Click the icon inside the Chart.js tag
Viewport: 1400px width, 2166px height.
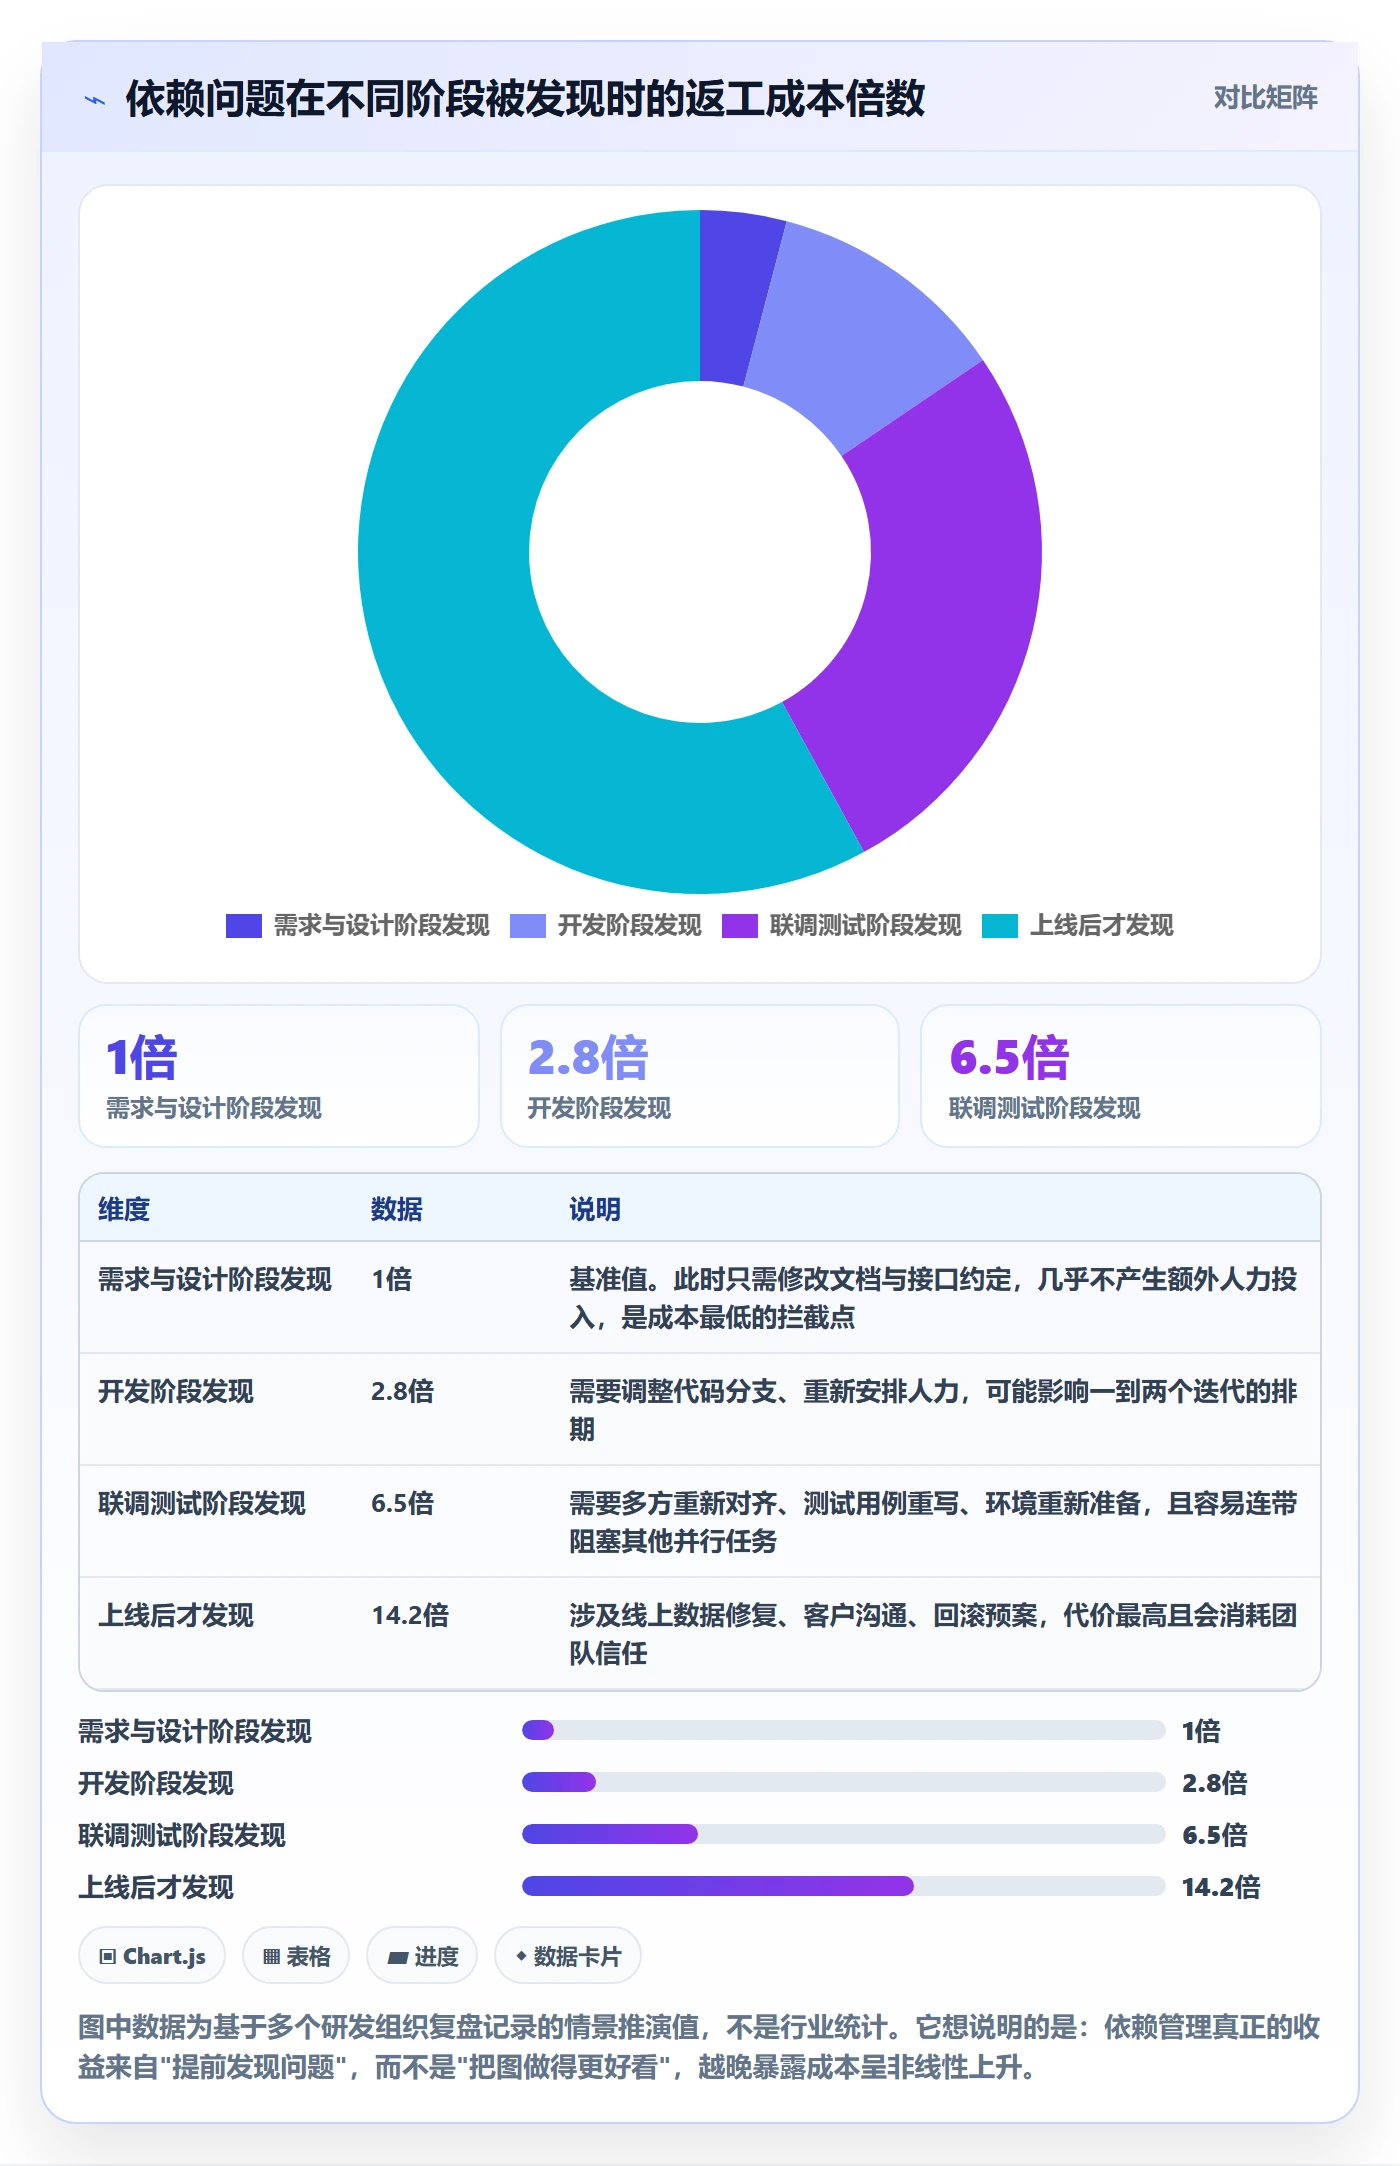pyautogui.click(x=108, y=1956)
